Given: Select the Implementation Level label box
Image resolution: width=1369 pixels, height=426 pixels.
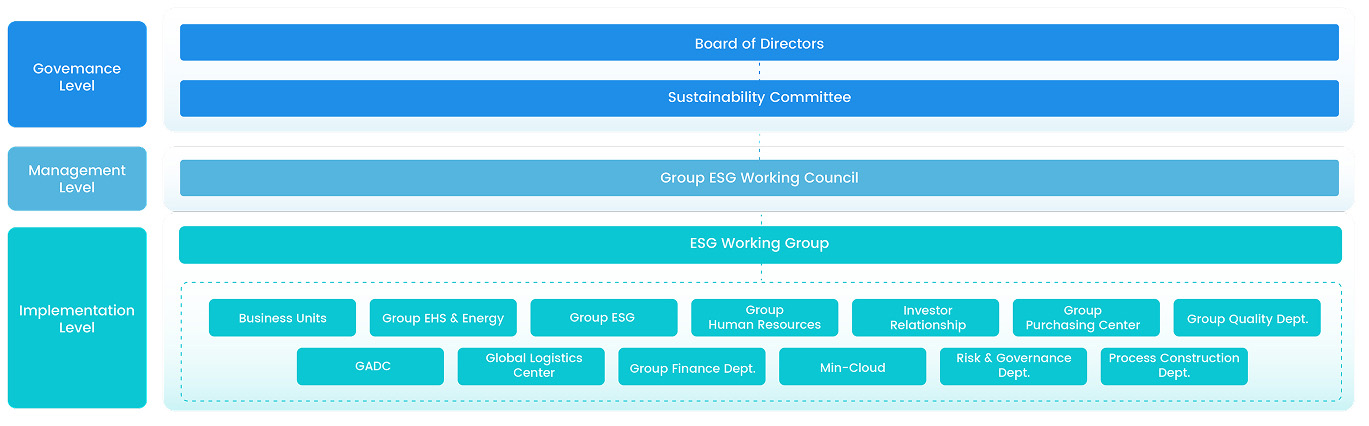Looking at the screenshot, I should (77, 318).
